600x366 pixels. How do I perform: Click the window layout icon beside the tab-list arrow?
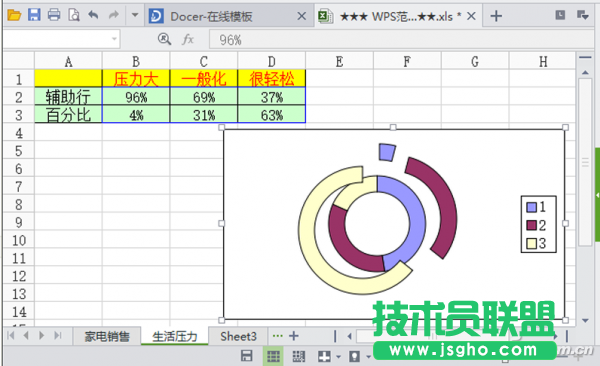pyautogui.click(x=560, y=15)
